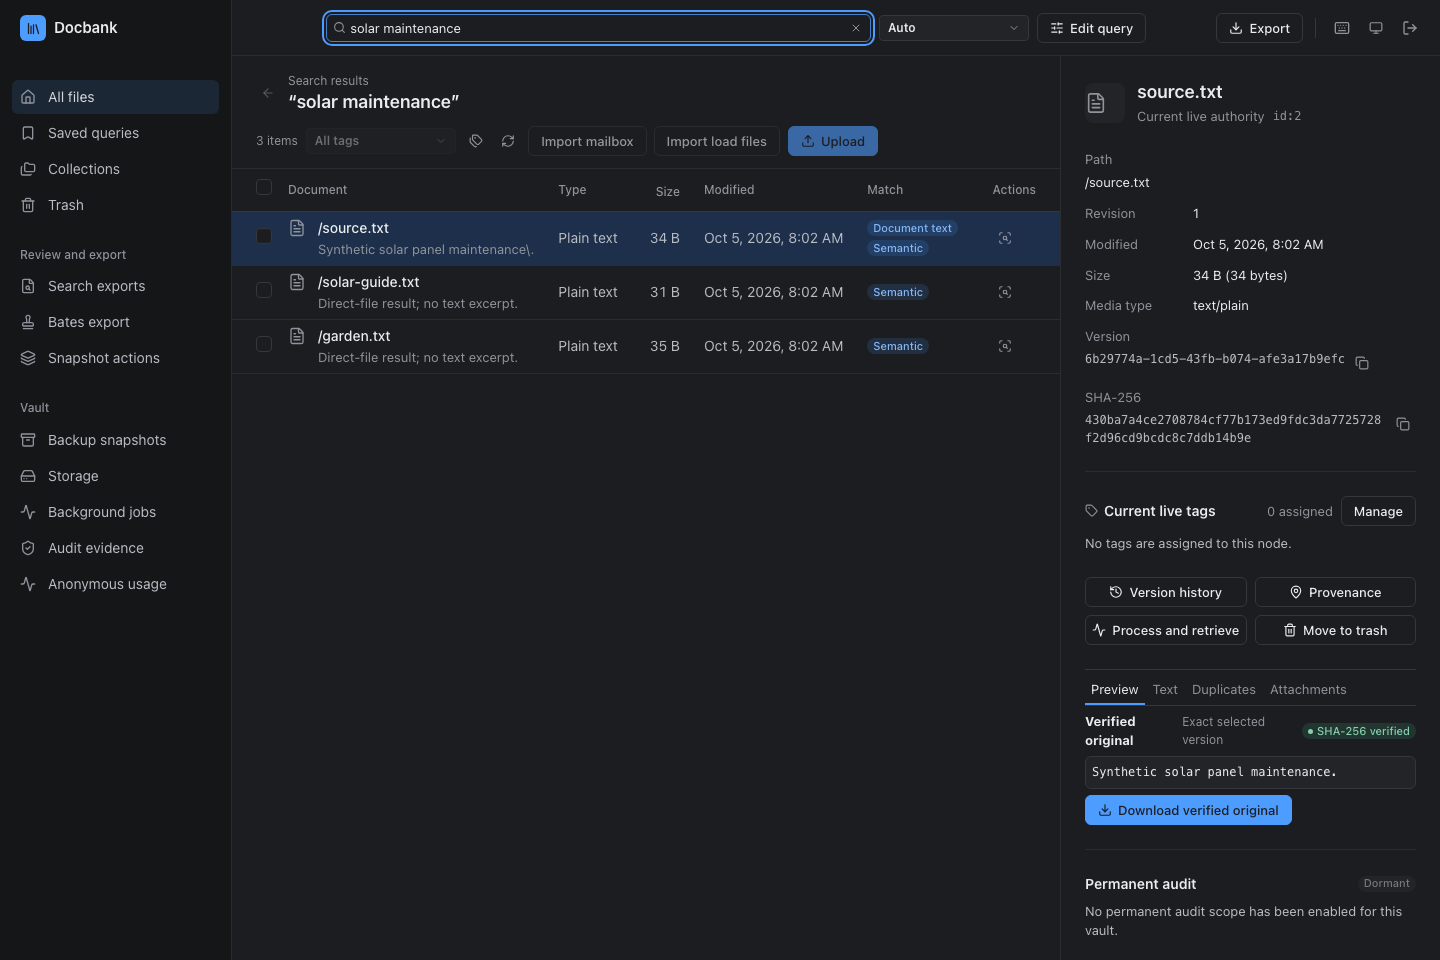Click Process and retrieve

click(1166, 630)
